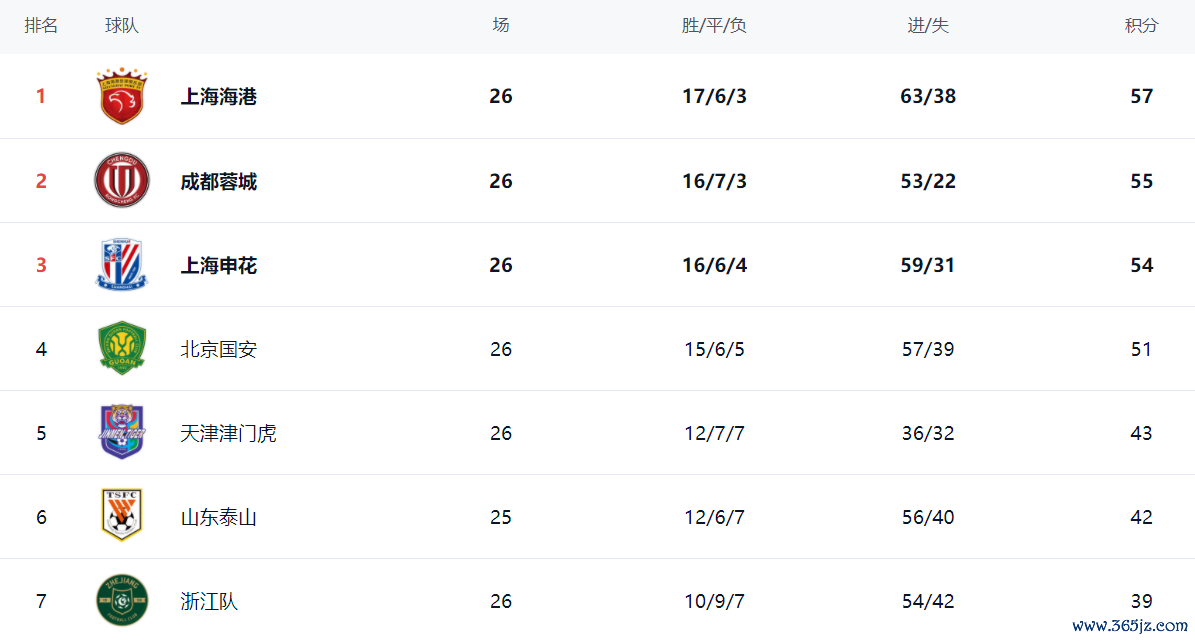Click the Shanghai Port (上海海港) team logo

click(x=122, y=97)
